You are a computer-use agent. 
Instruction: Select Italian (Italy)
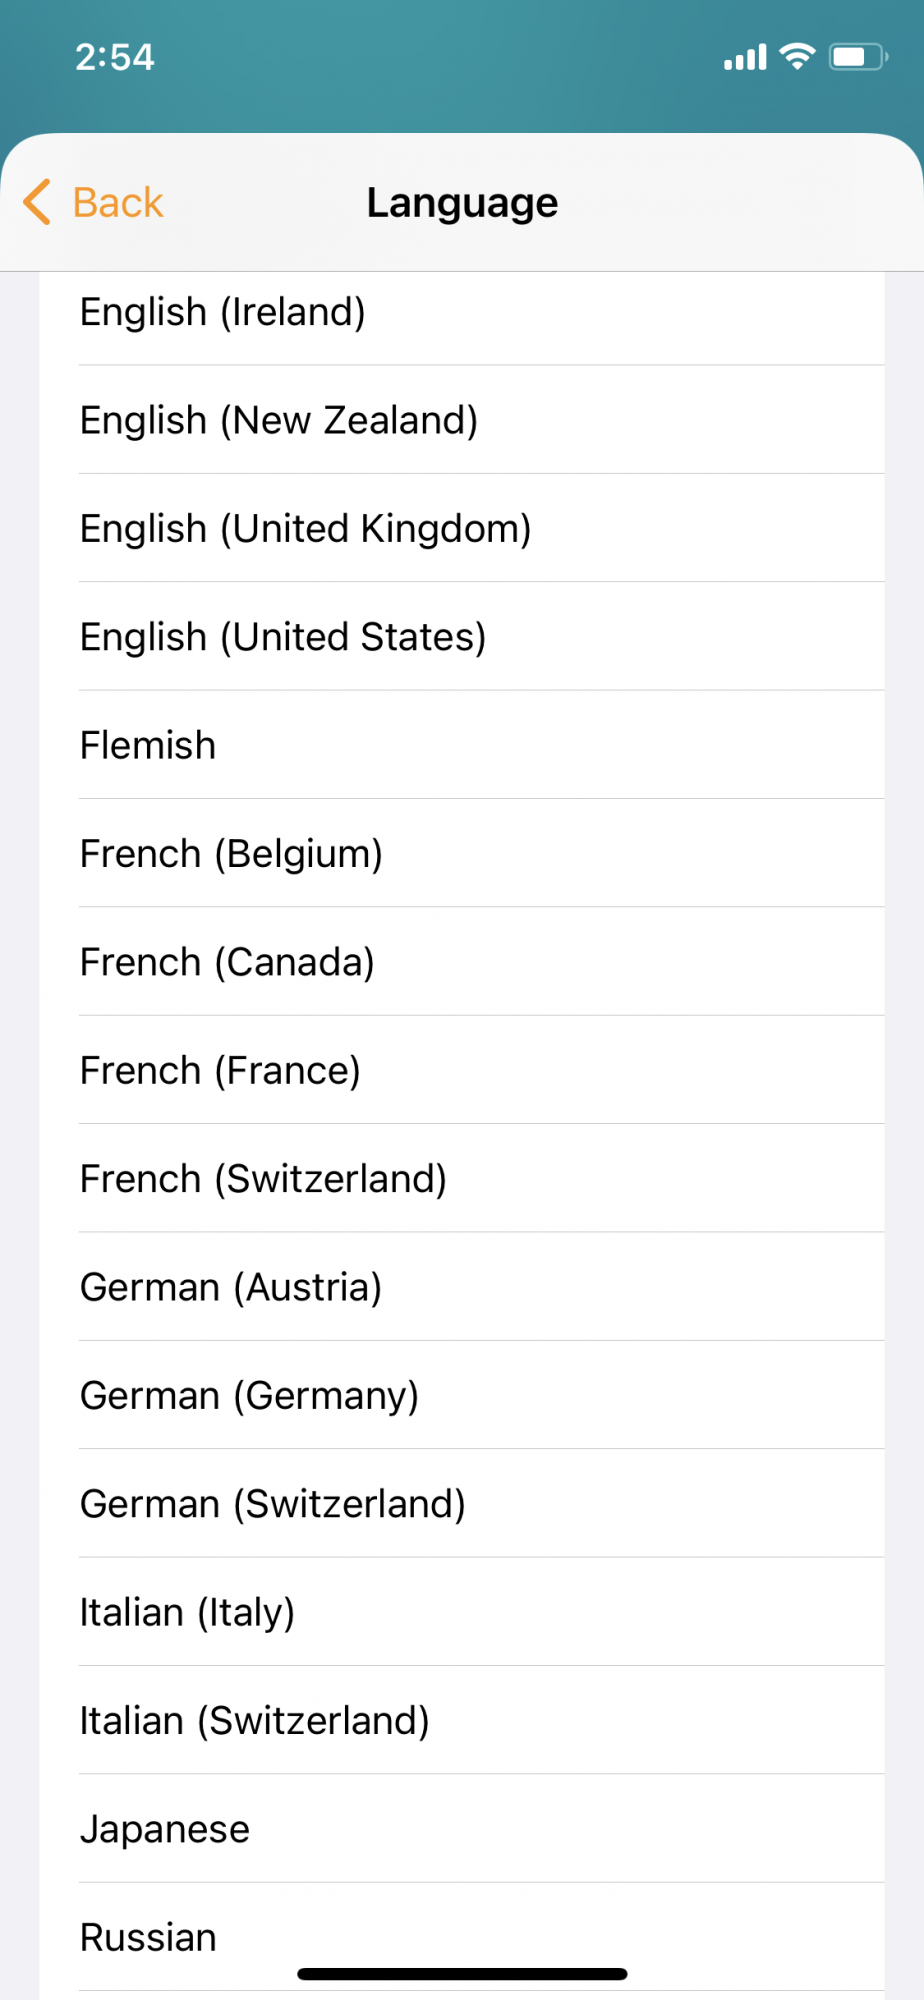pos(462,1612)
